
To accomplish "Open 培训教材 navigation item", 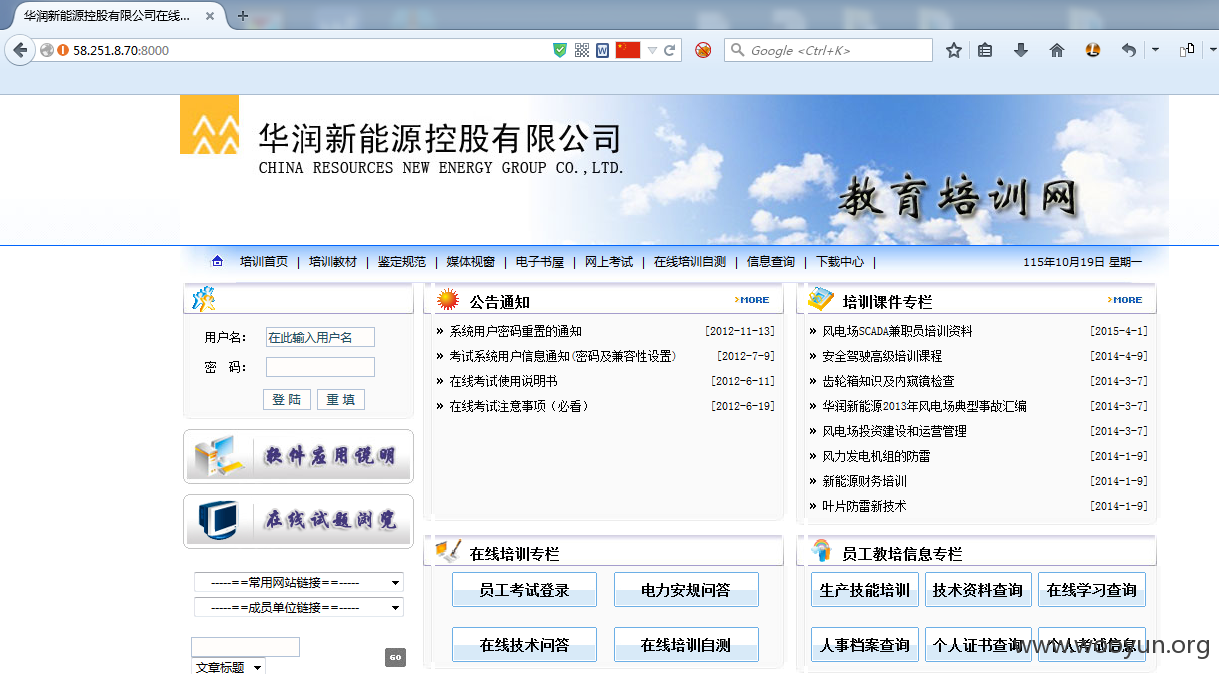I will pyautogui.click(x=333, y=262).
